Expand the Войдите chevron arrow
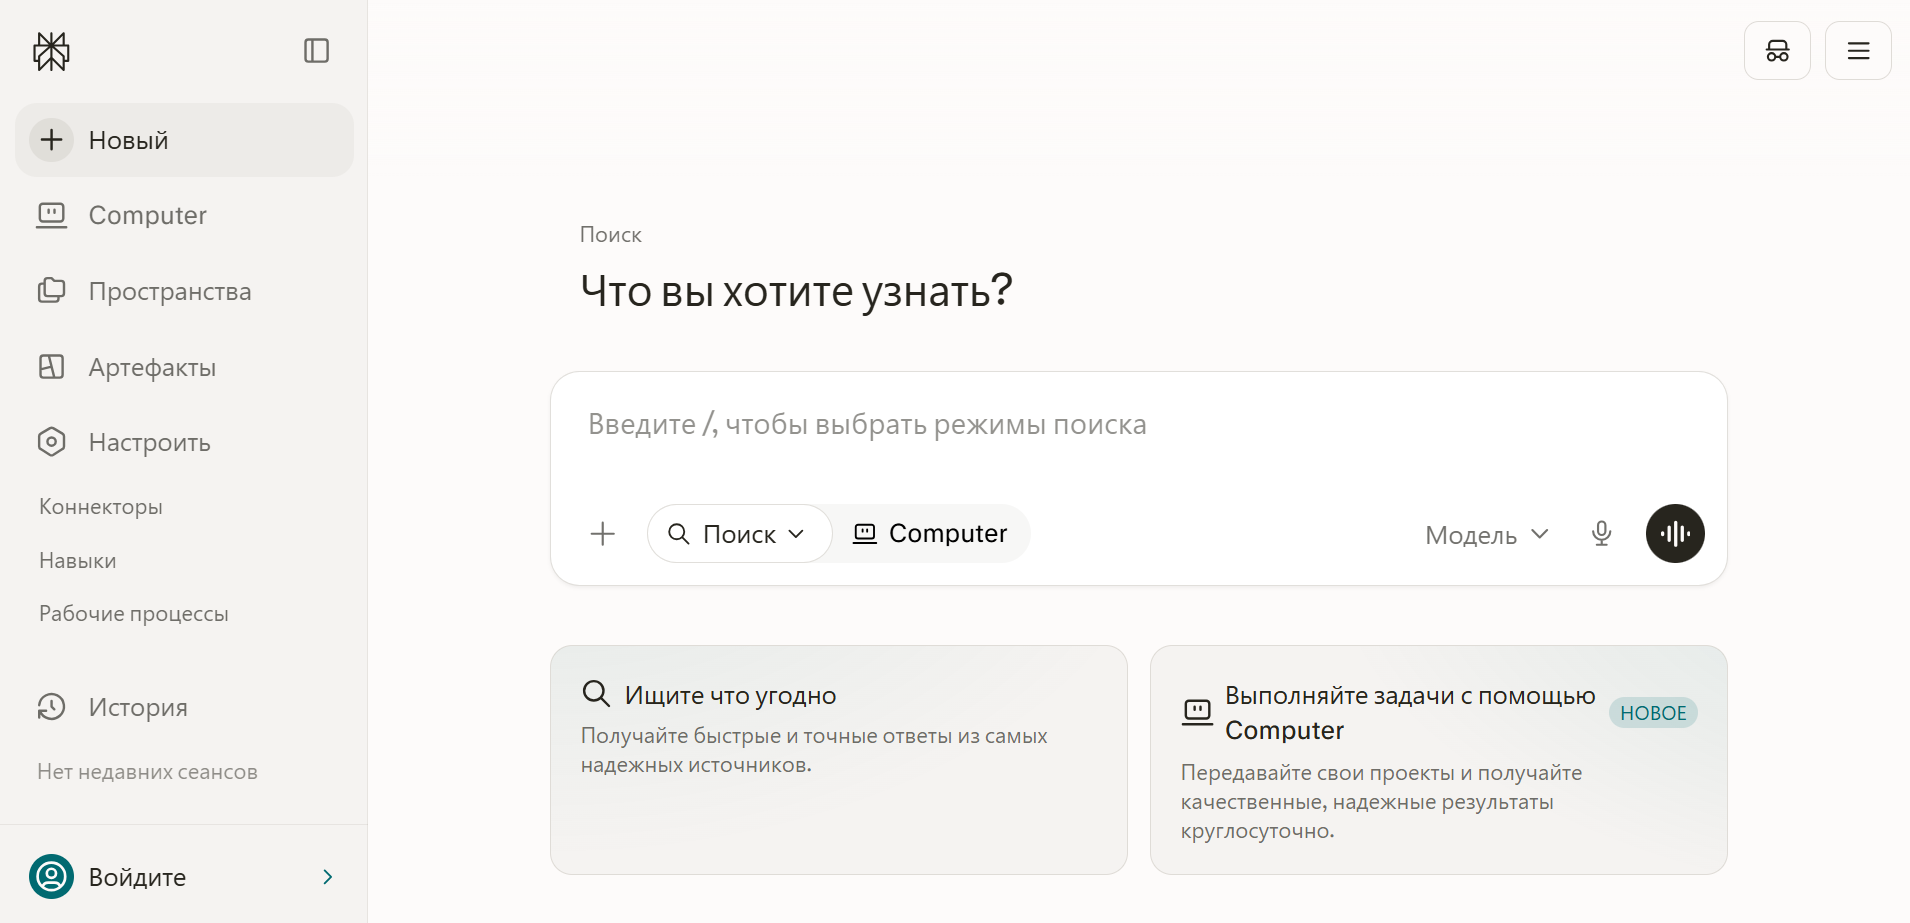 coord(328,877)
